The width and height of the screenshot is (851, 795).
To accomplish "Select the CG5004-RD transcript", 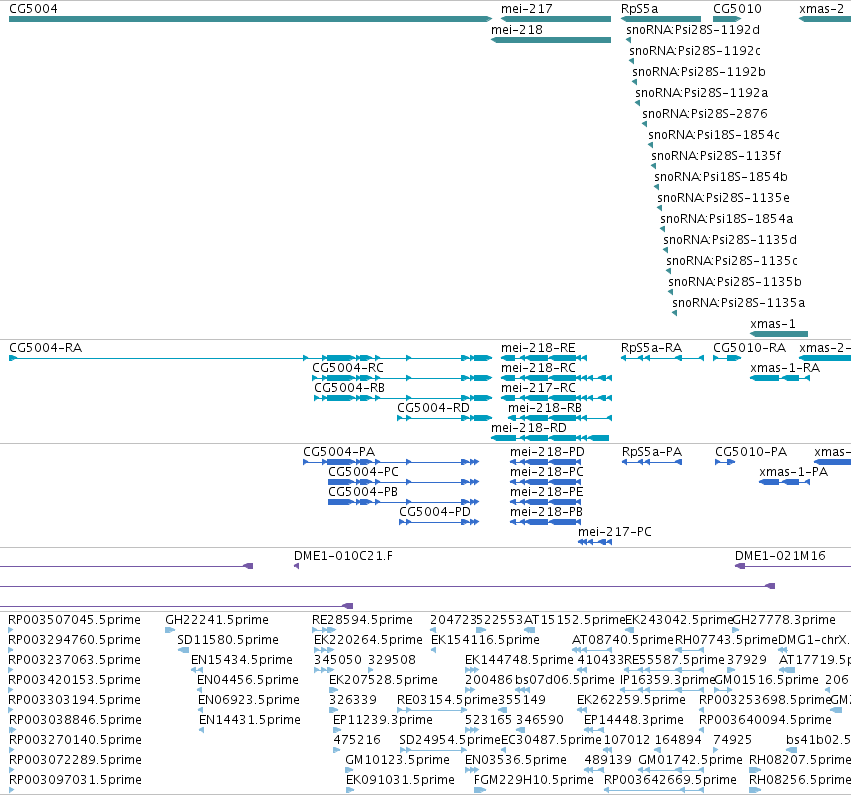I will pyautogui.click(x=444, y=418).
